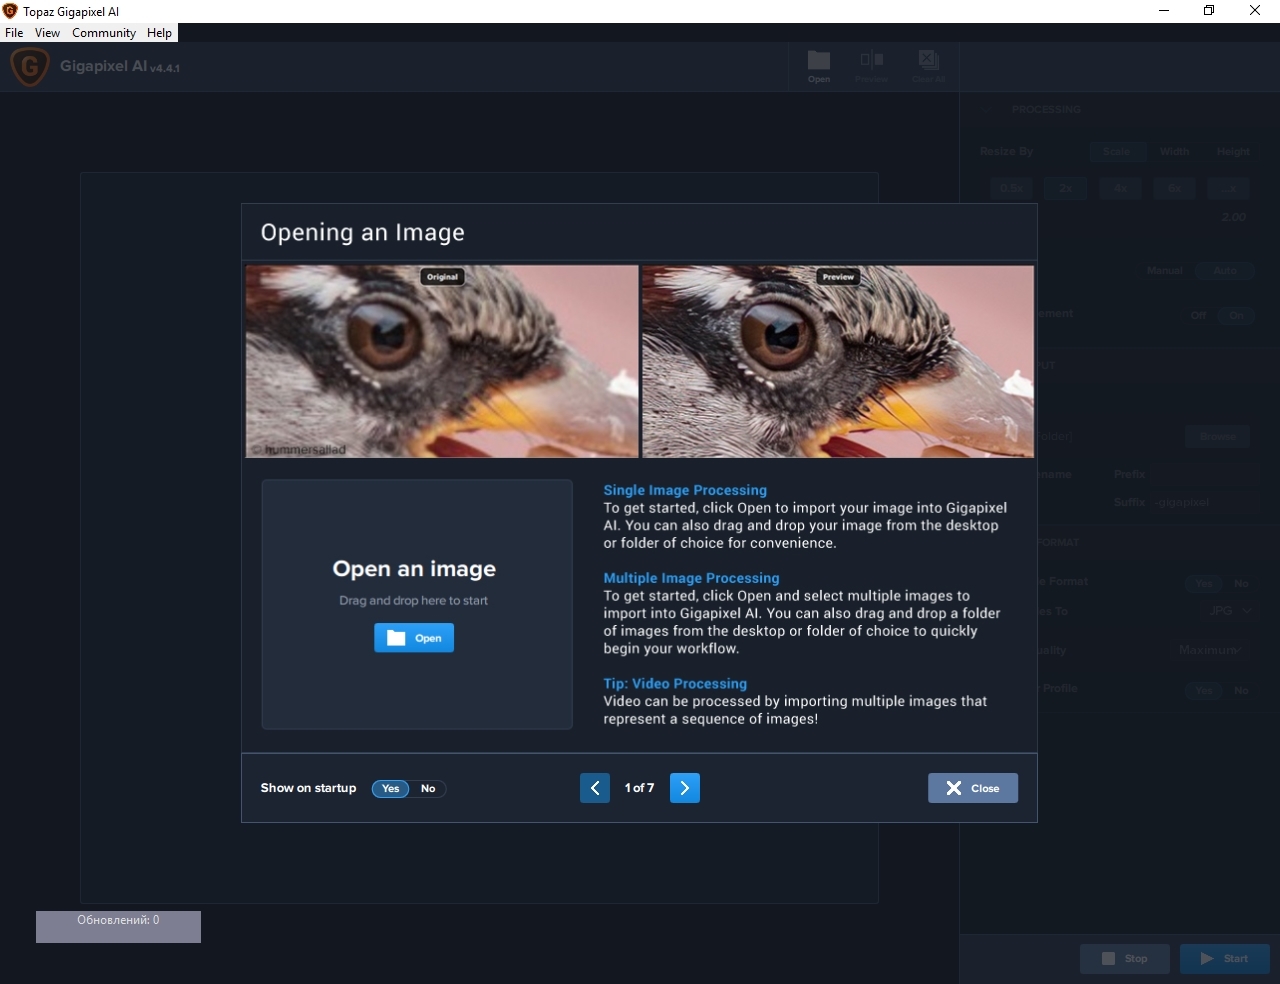Click the Preview image thumbnail

838,361
